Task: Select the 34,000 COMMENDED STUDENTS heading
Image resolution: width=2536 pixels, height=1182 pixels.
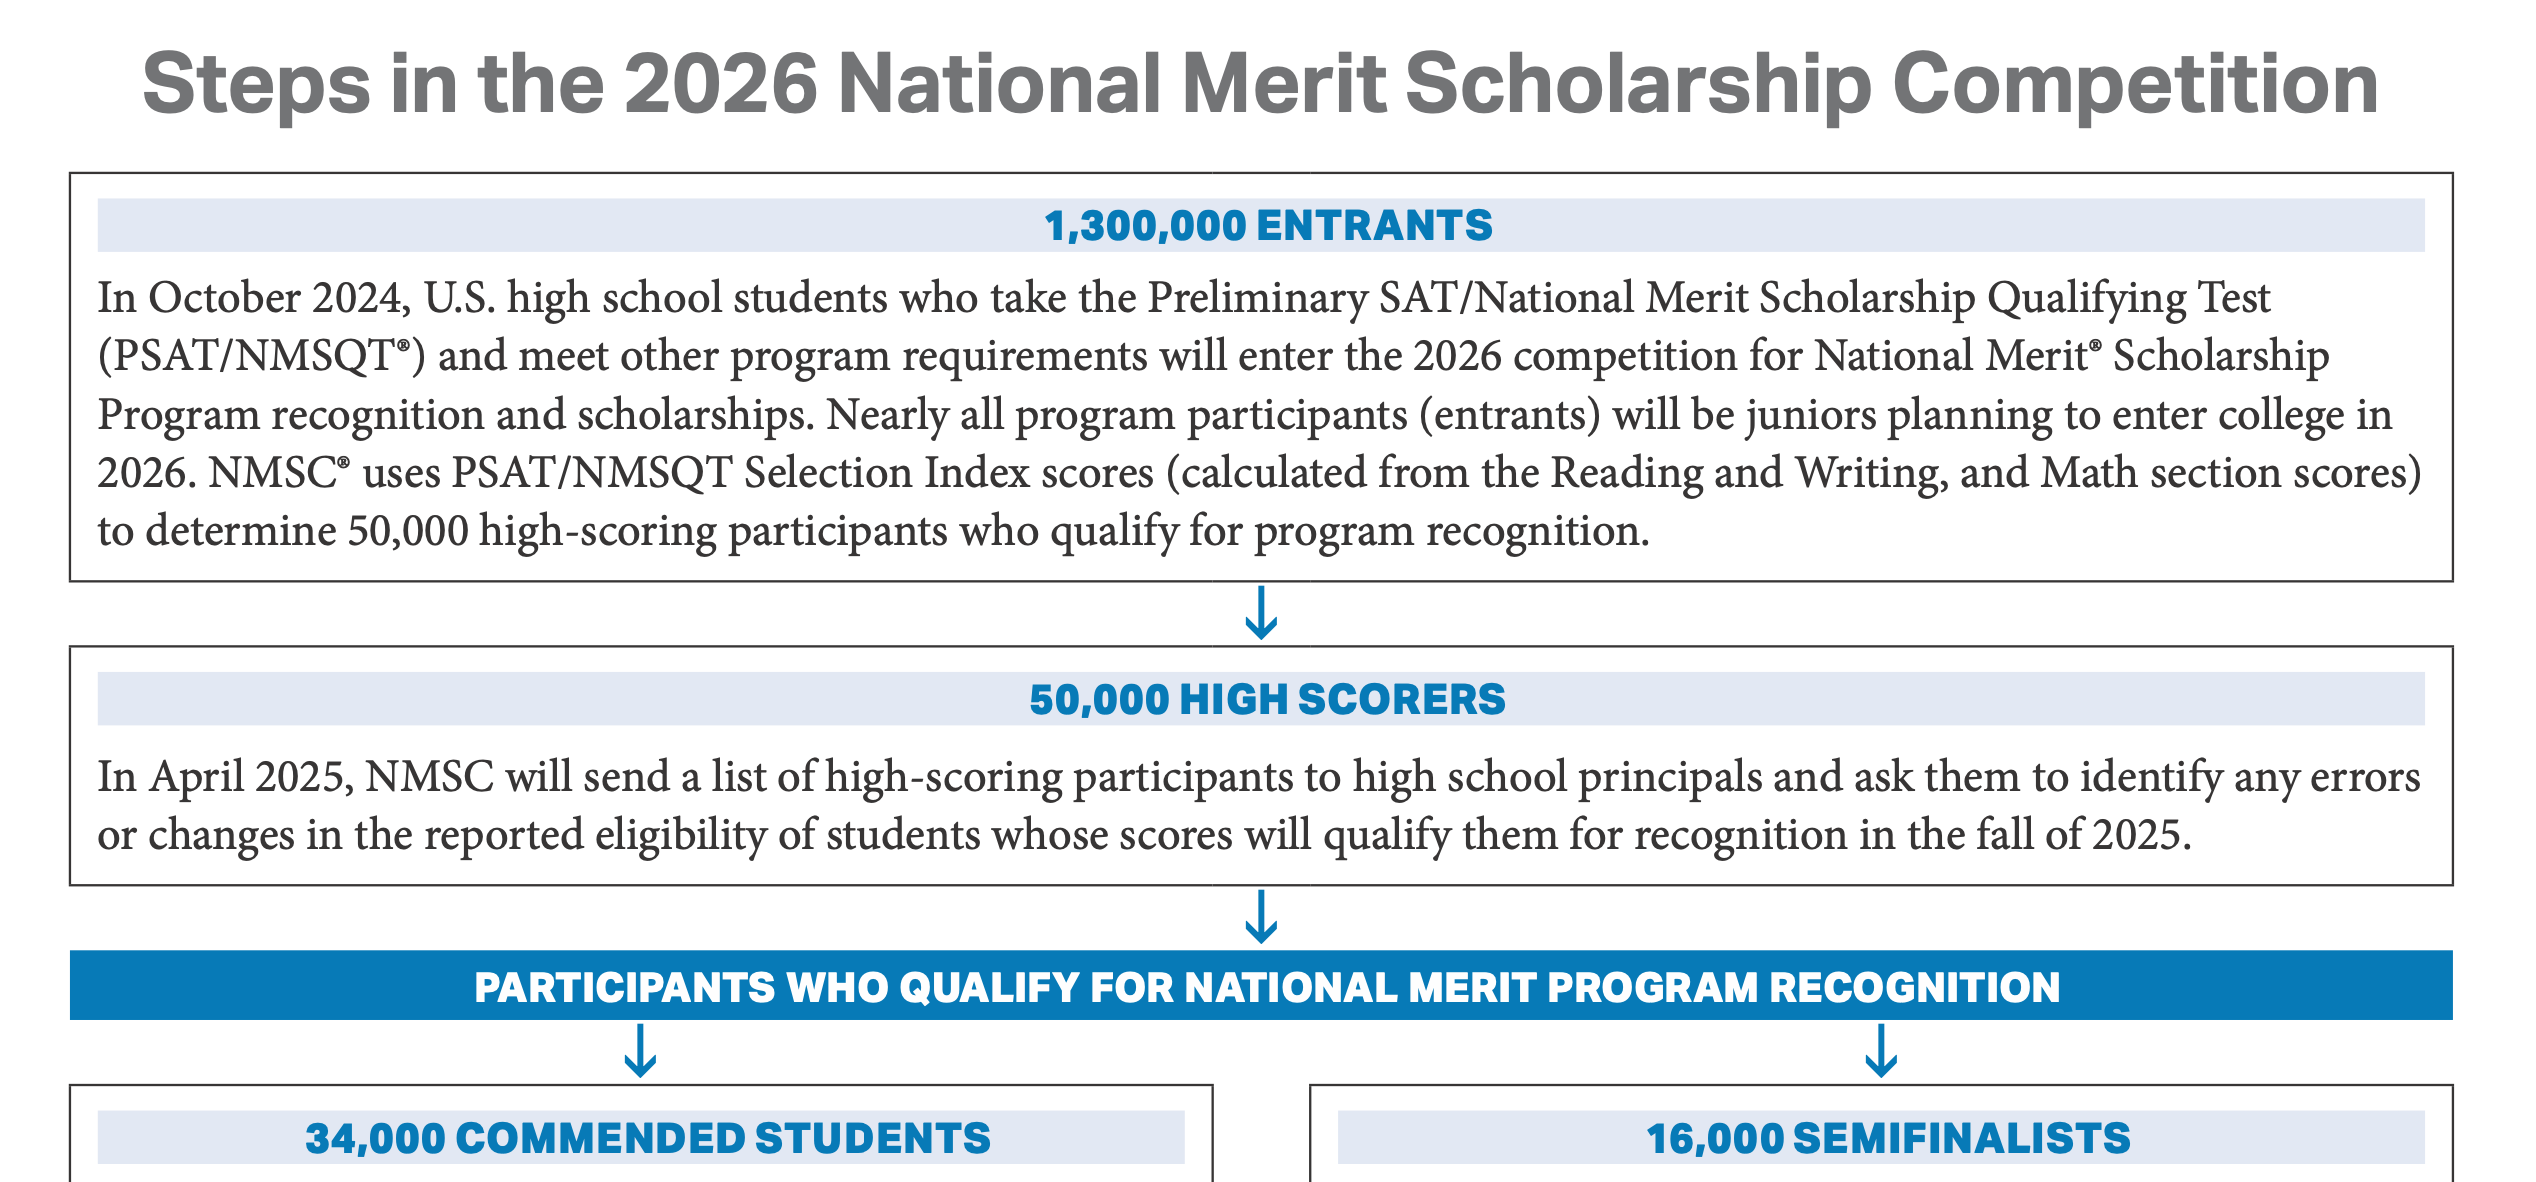Action: (x=648, y=1138)
